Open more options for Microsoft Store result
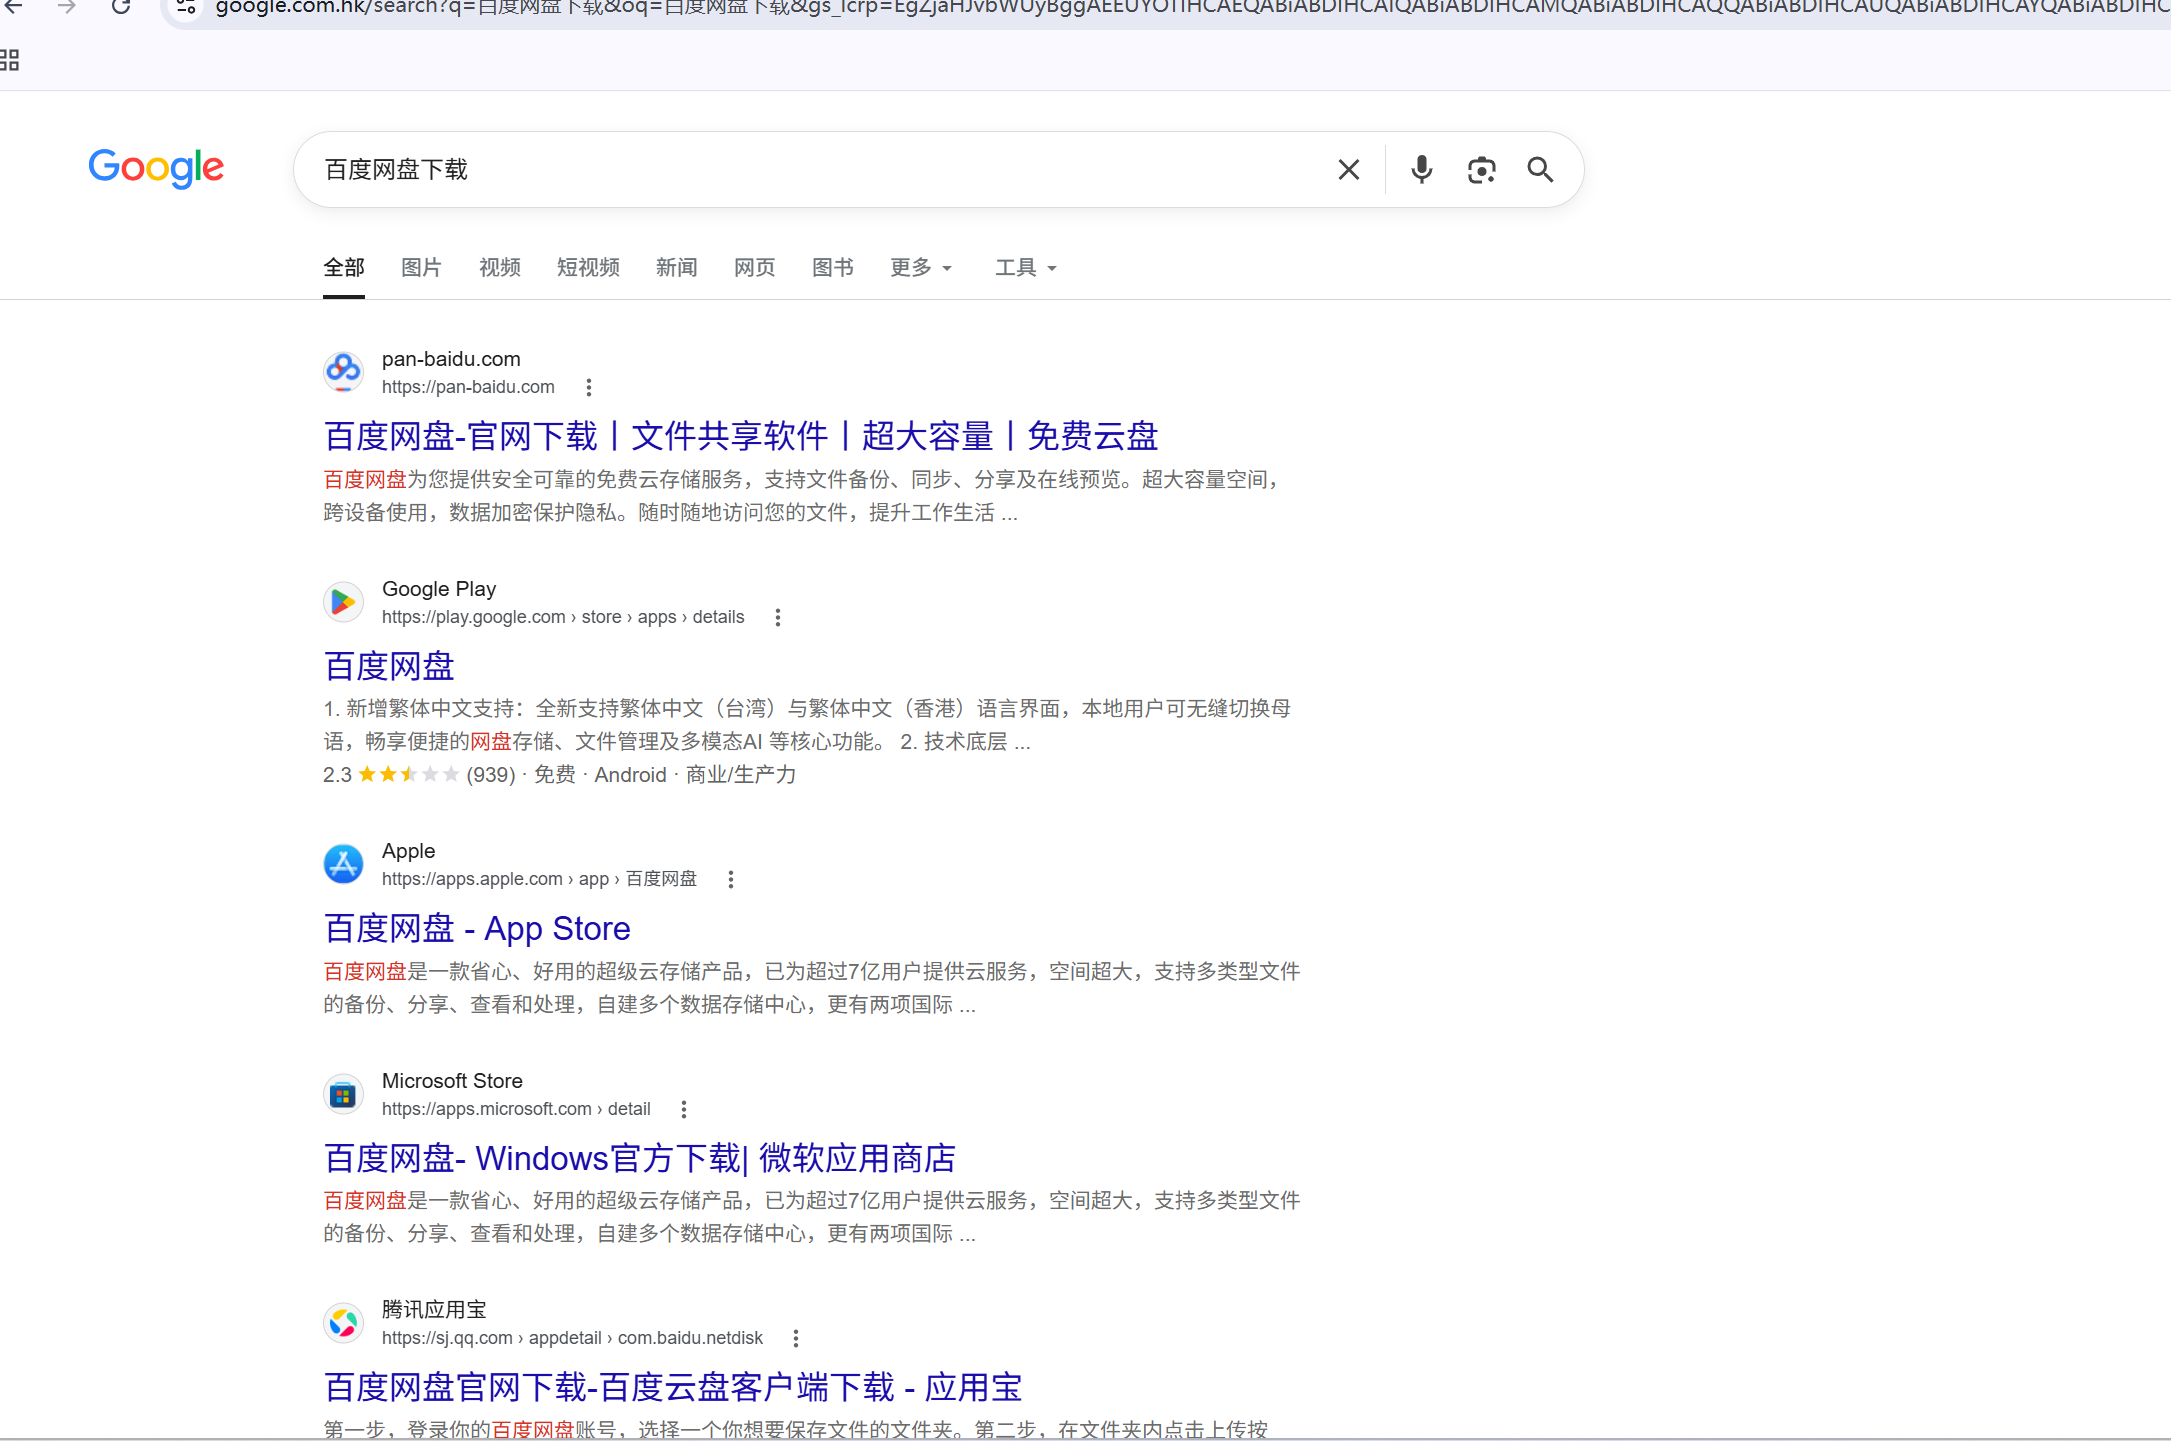Image resolution: width=2171 pixels, height=1441 pixels. point(684,1109)
